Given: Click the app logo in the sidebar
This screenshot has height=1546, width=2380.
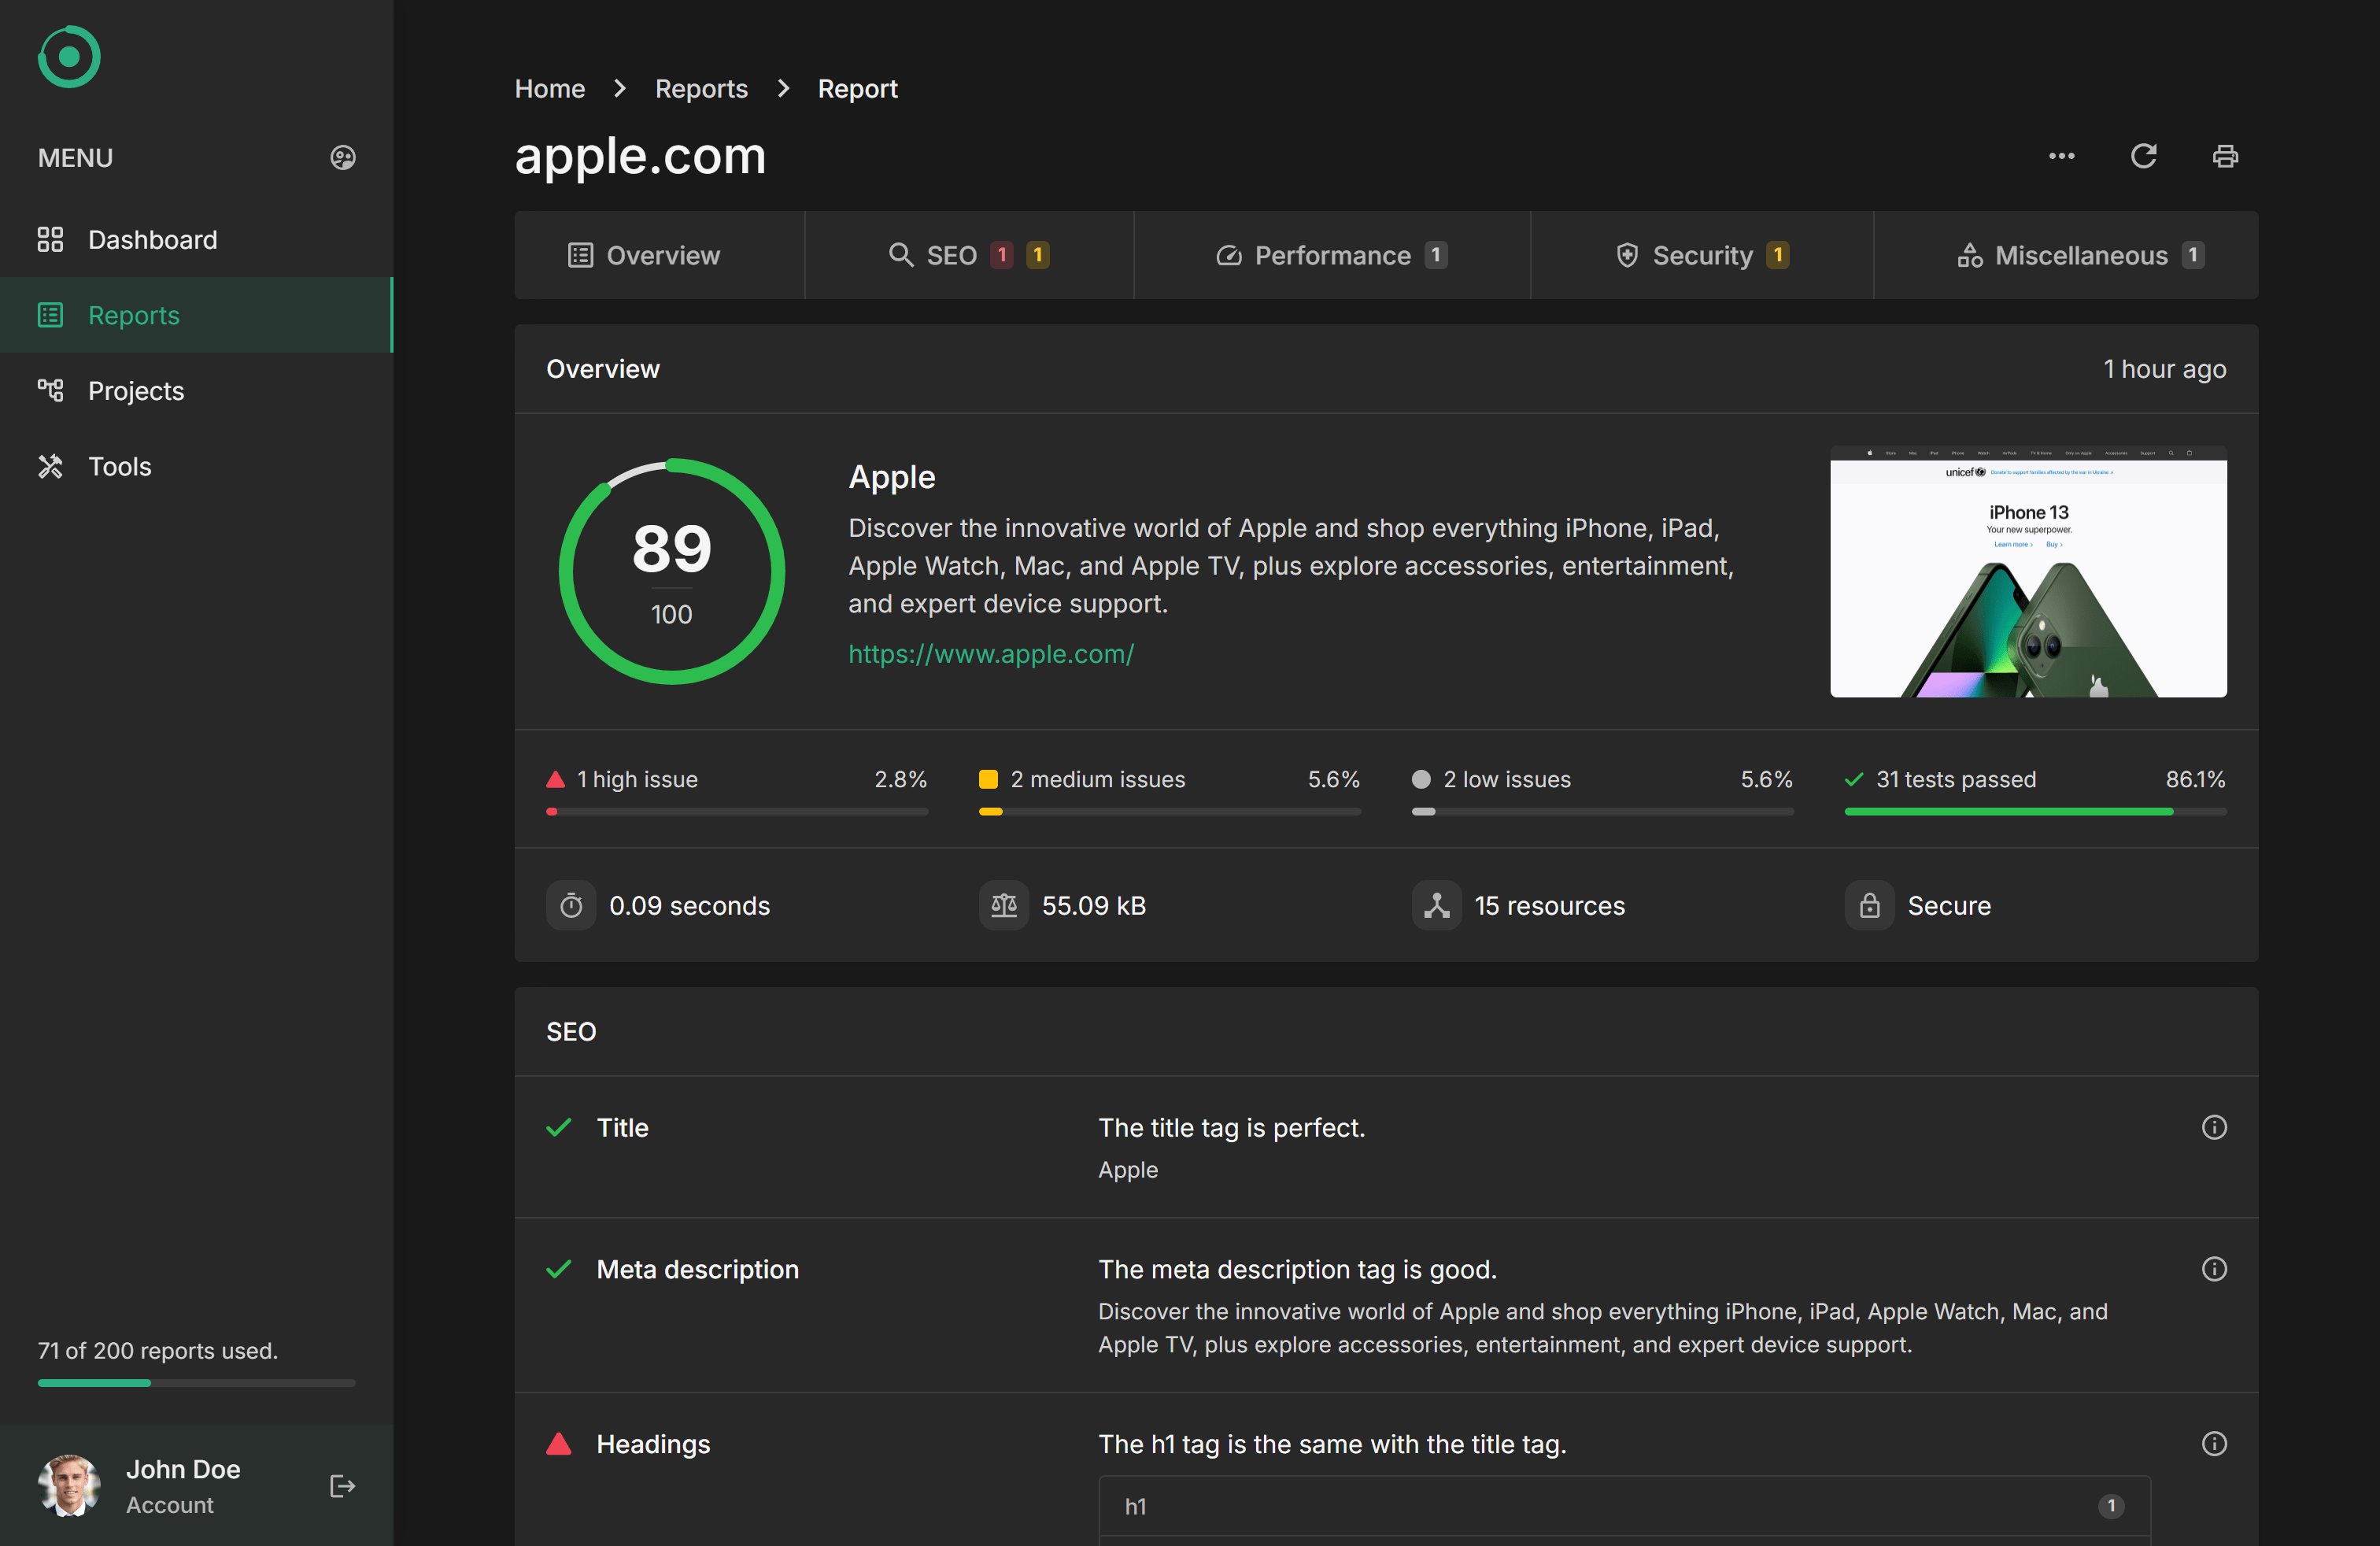Looking at the screenshot, I should [x=69, y=57].
